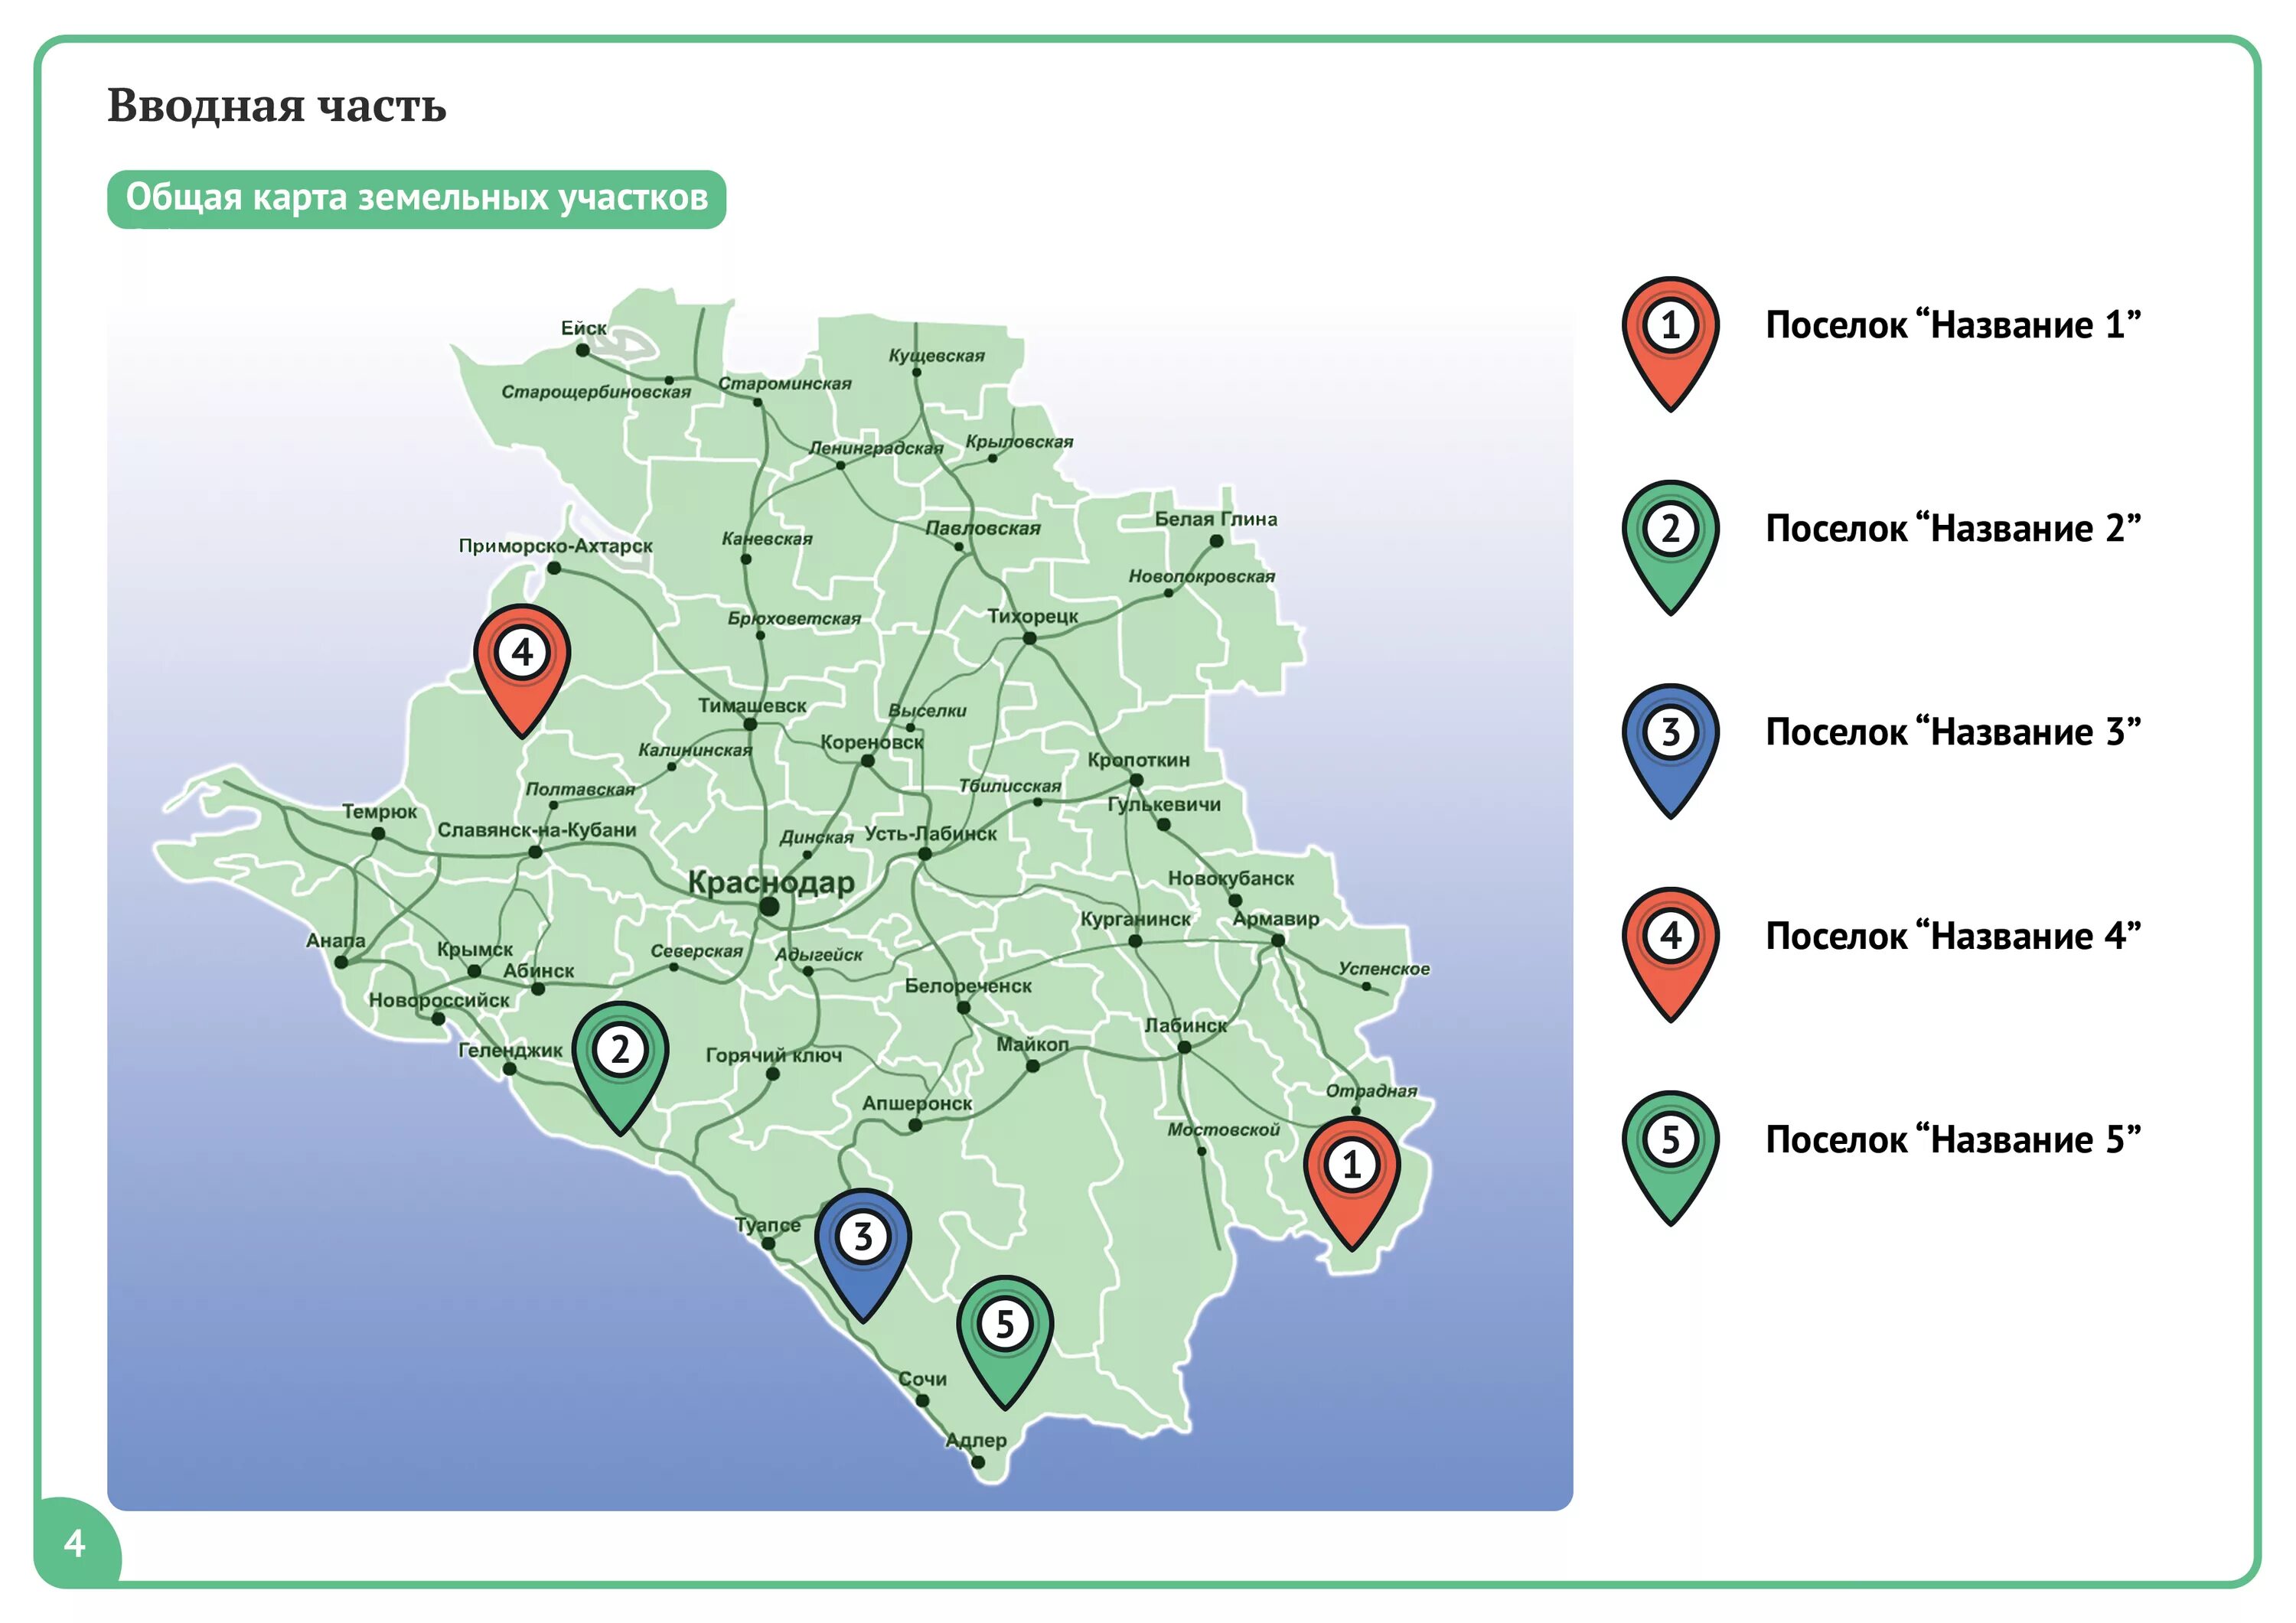Click blue legend pin icon numbered 3
Screen dimensions: 2296x1623
coord(1670,750)
